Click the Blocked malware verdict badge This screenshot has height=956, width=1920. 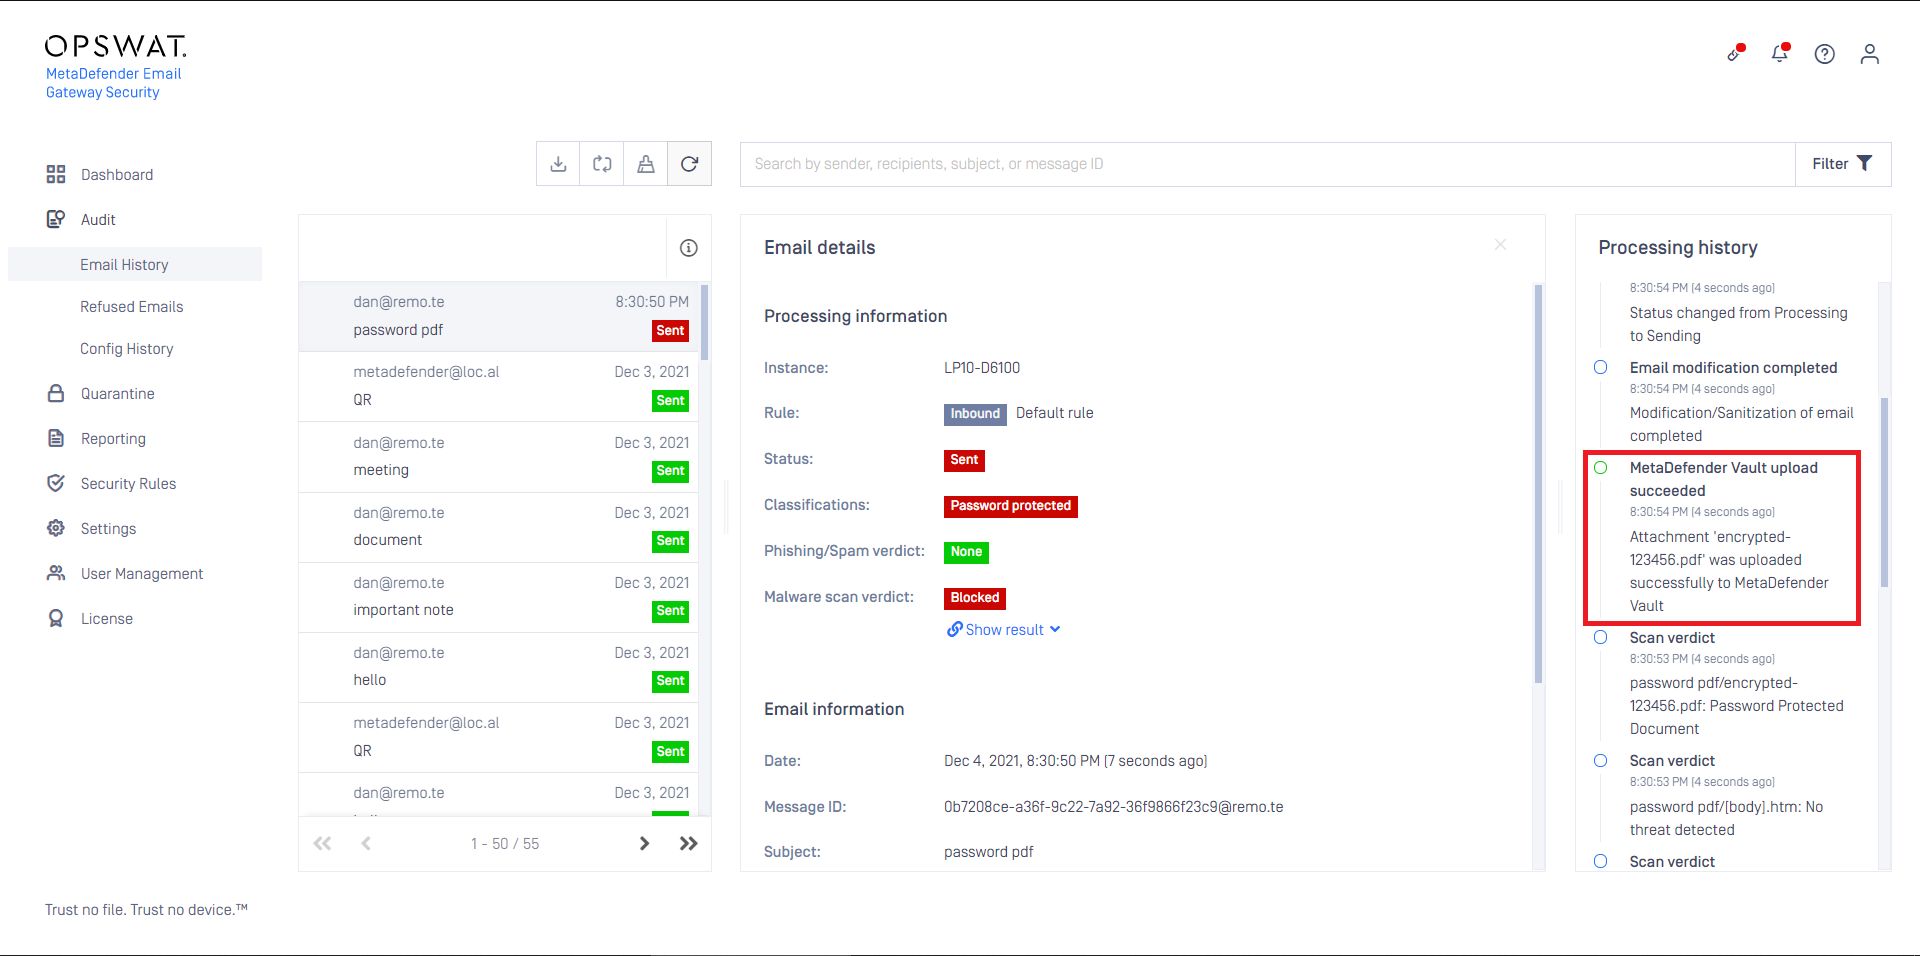[974, 598]
